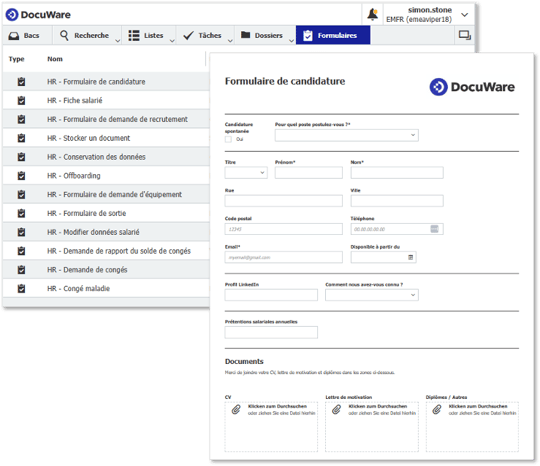Expand the Dossiers tab dropdown arrow

291,41
